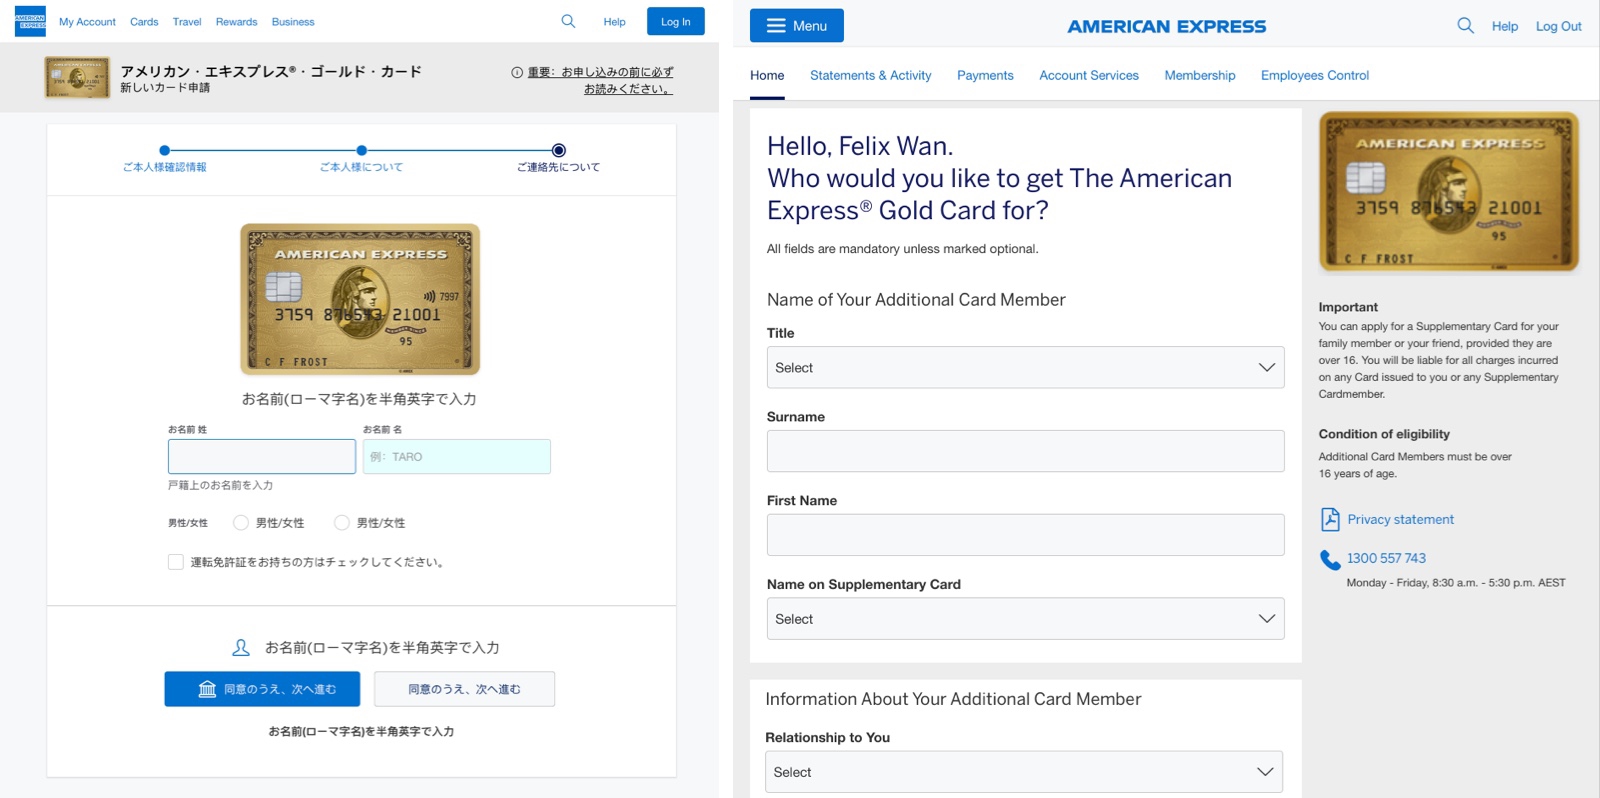Click the third progress step ご連絡先について marker
Screen dimensions: 1600x798
[x=559, y=150]
